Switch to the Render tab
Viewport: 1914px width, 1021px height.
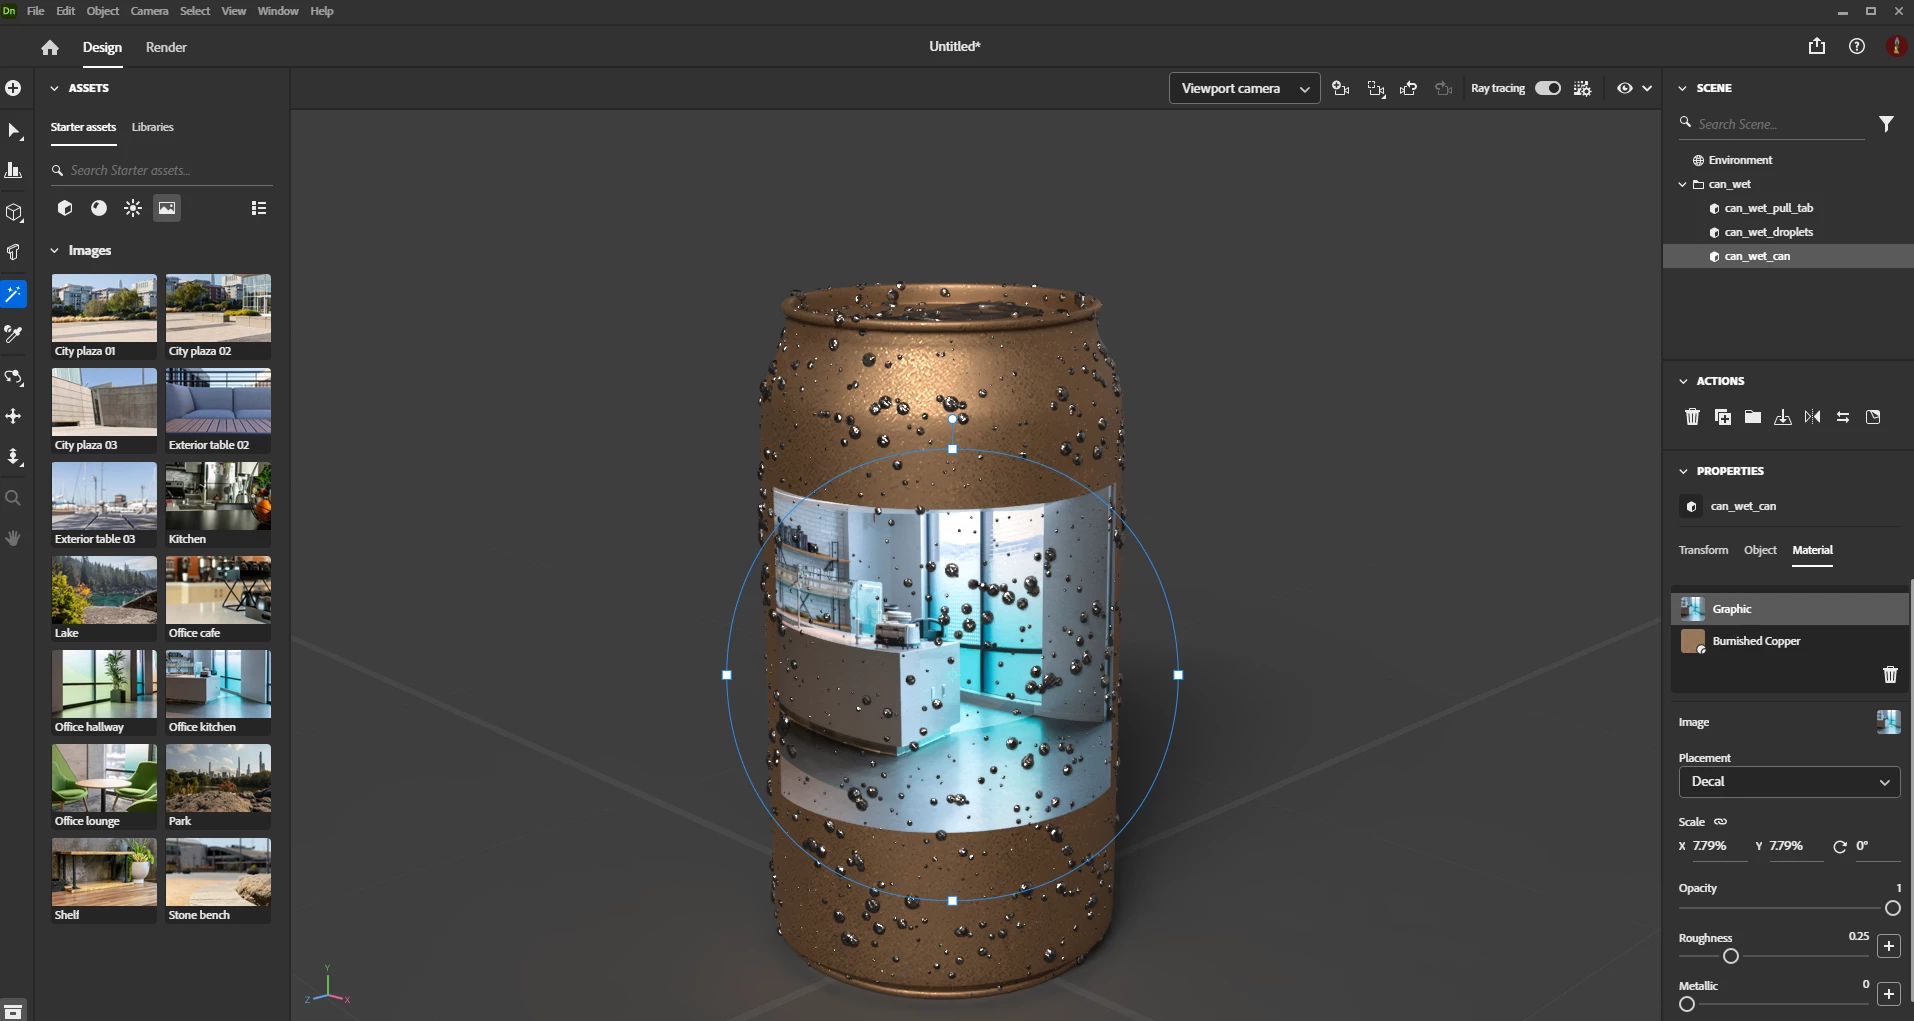tap(166, 47)
